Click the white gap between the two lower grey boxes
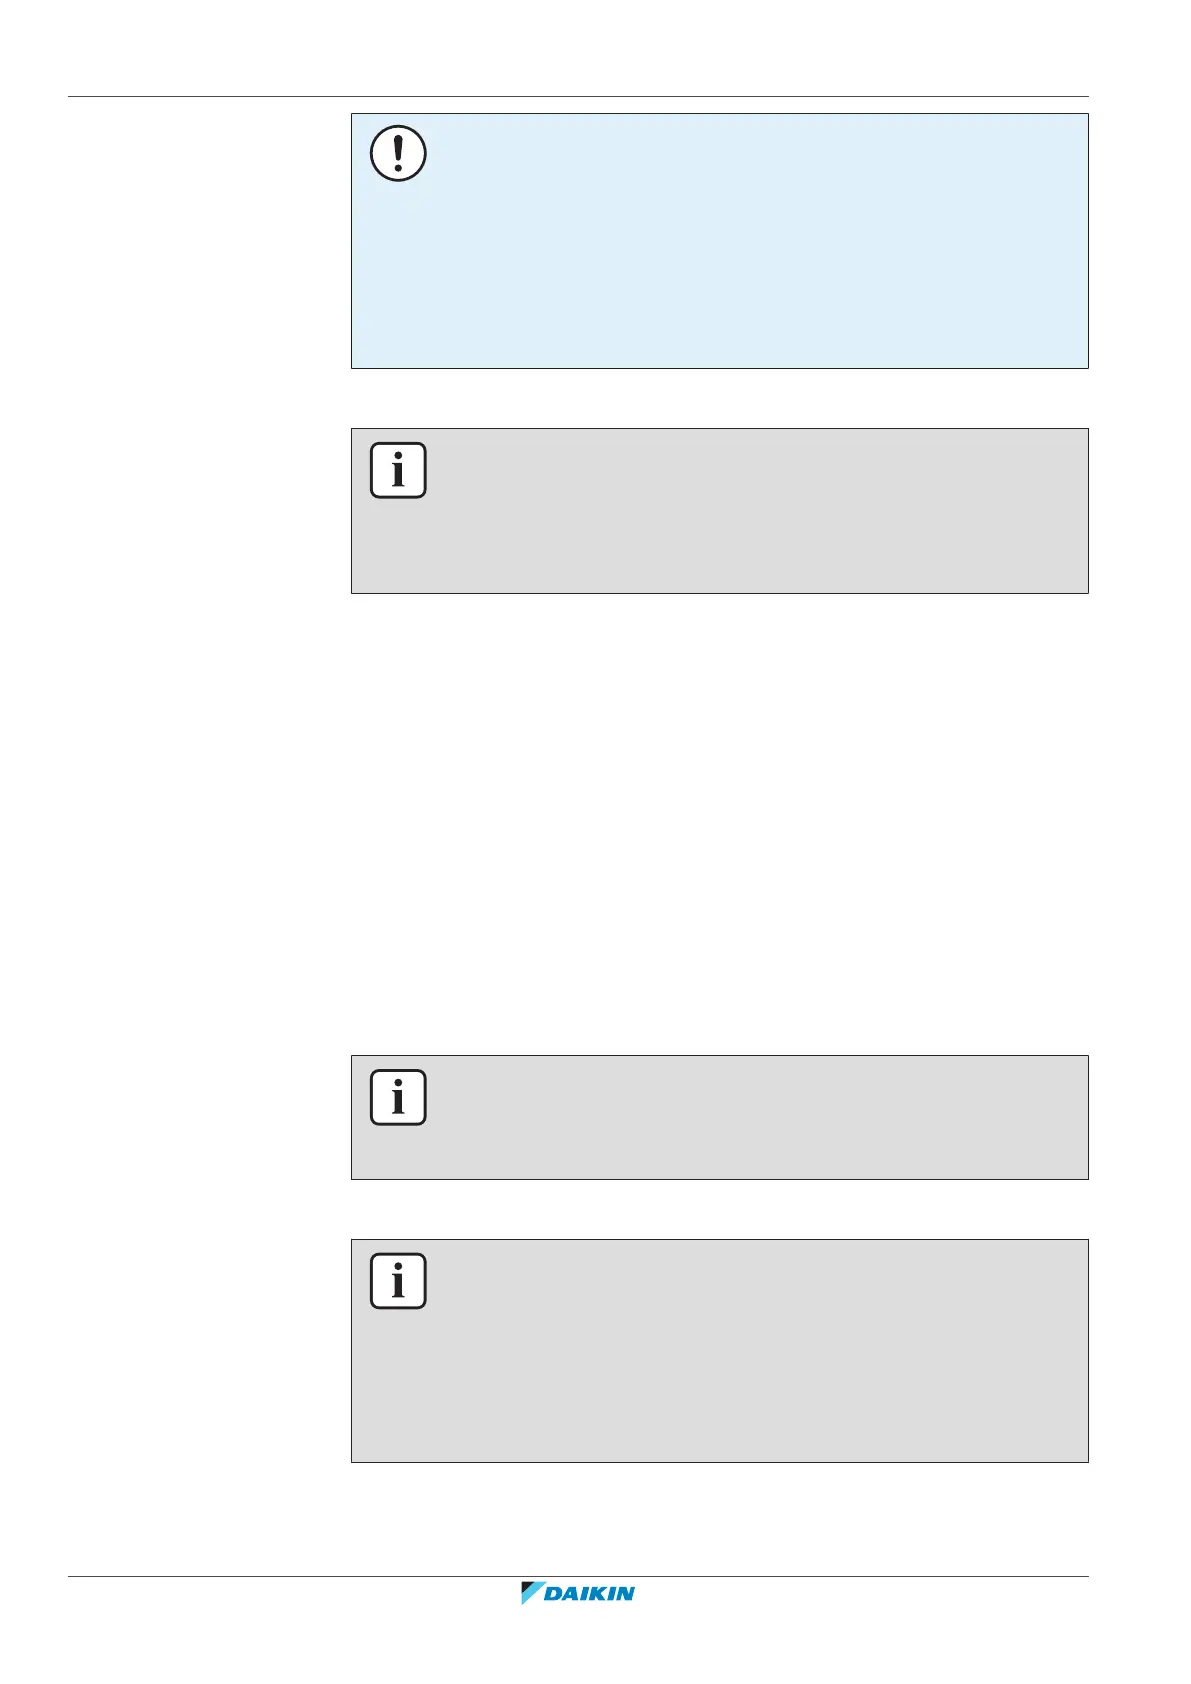This screenshot has height=1684, width=1191. 720,1210
